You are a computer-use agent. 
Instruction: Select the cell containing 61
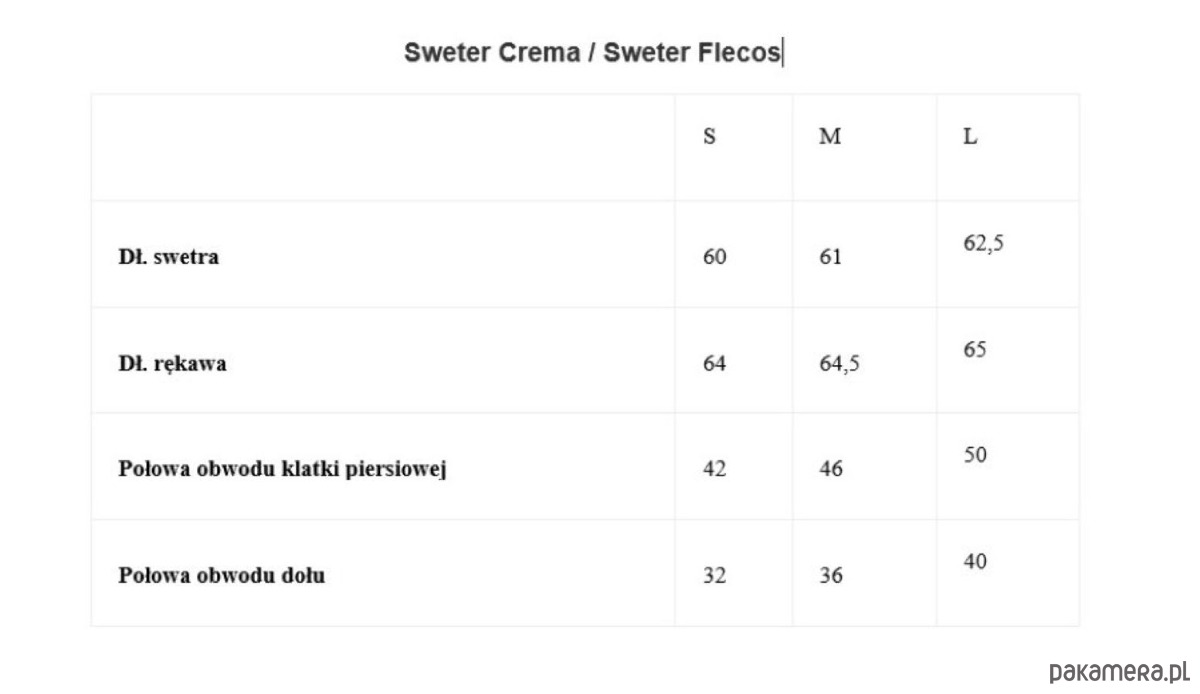pos(830,257)
